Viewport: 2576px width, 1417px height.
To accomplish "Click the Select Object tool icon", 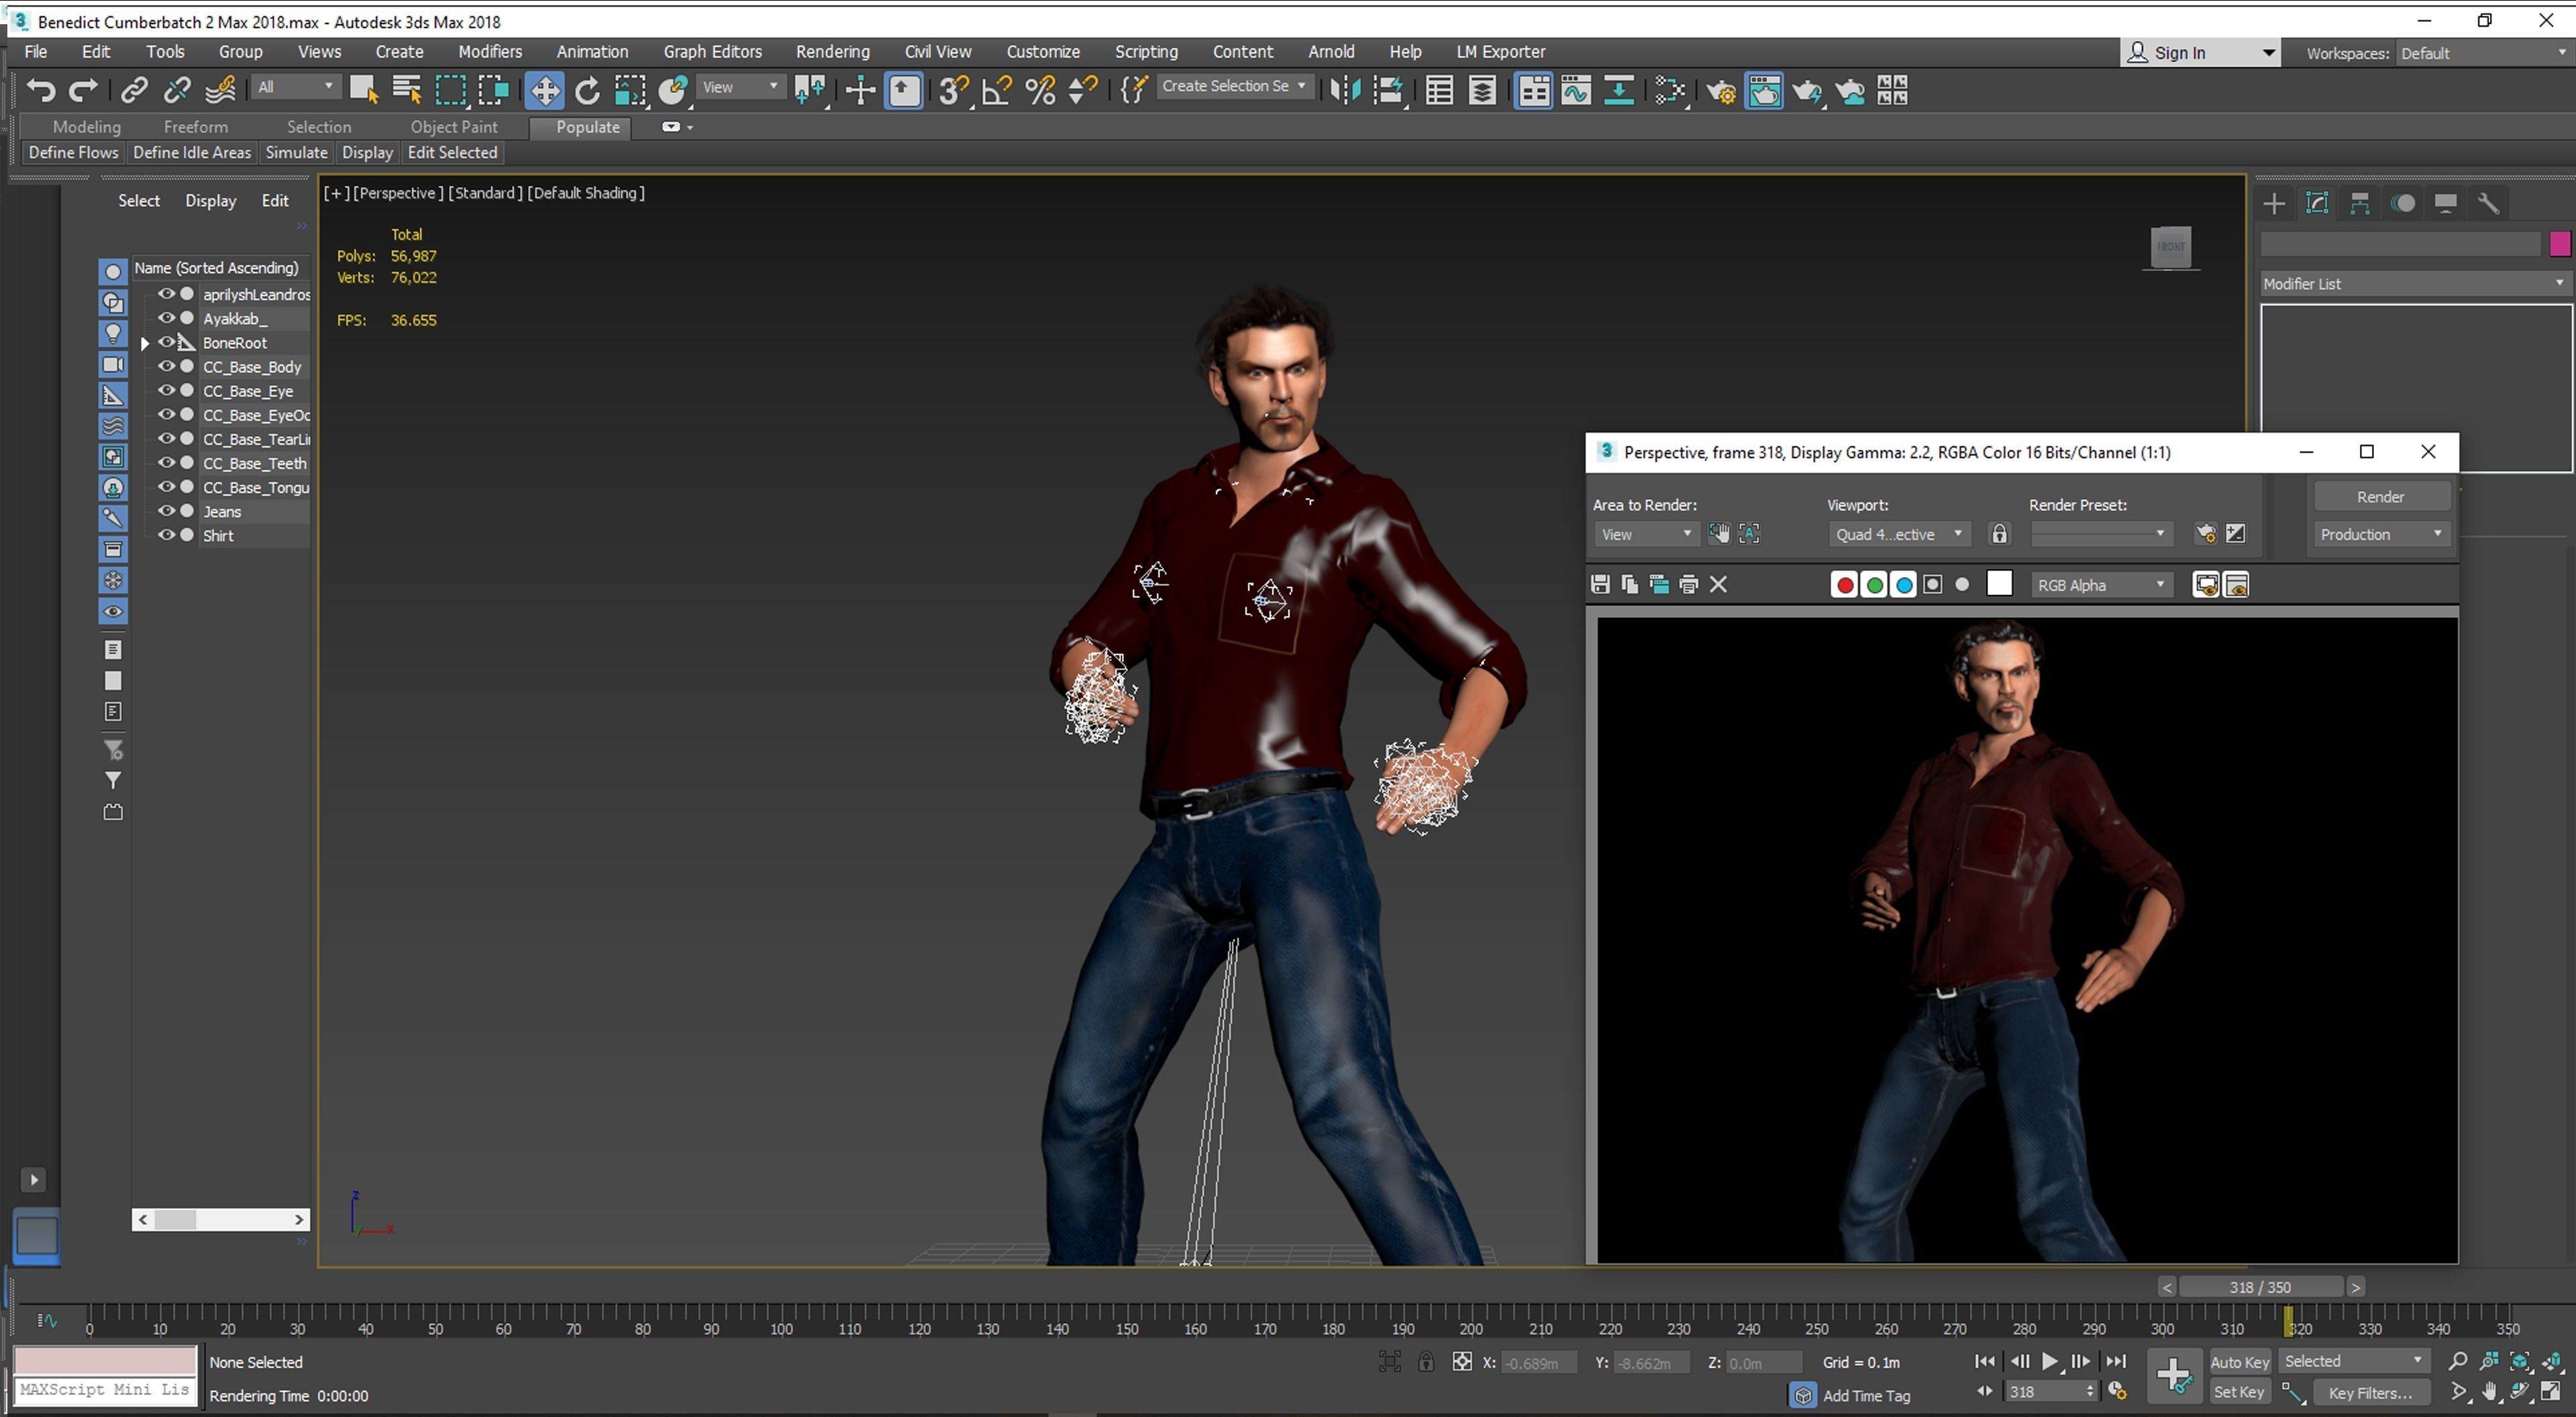I will point(363,91).
